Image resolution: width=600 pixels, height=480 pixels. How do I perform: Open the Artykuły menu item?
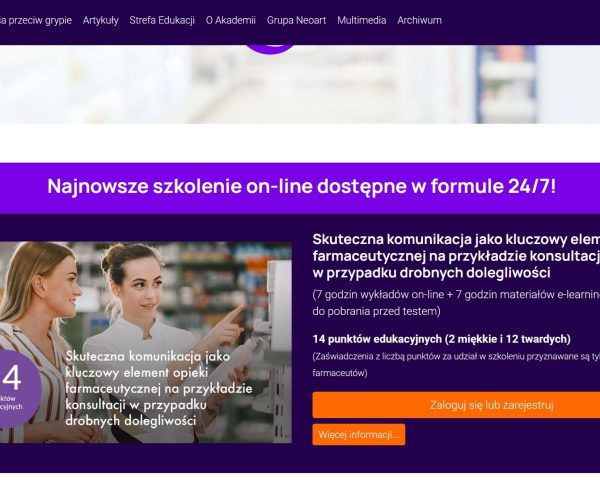100,20
